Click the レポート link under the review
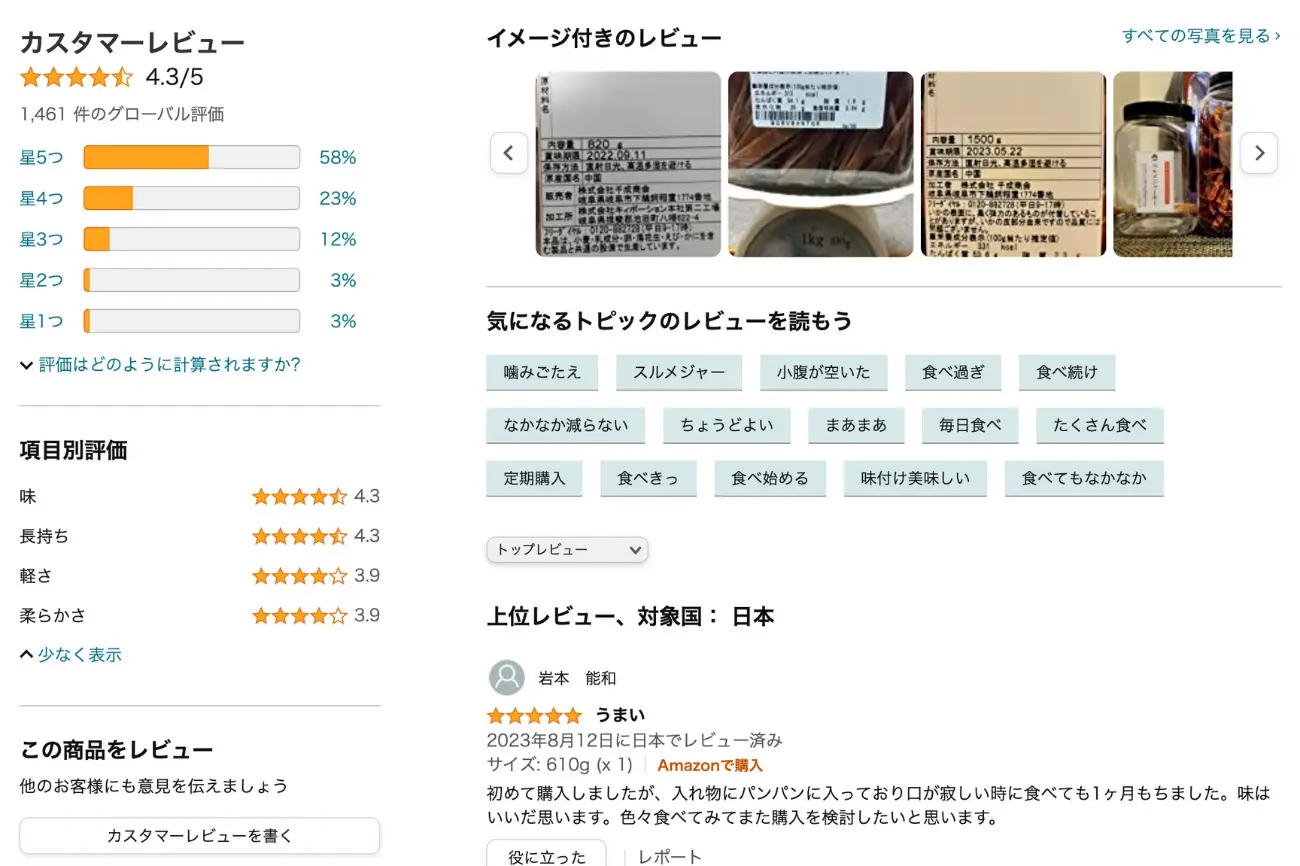Viewport: 1300px width, 866px height. (669, 856)
